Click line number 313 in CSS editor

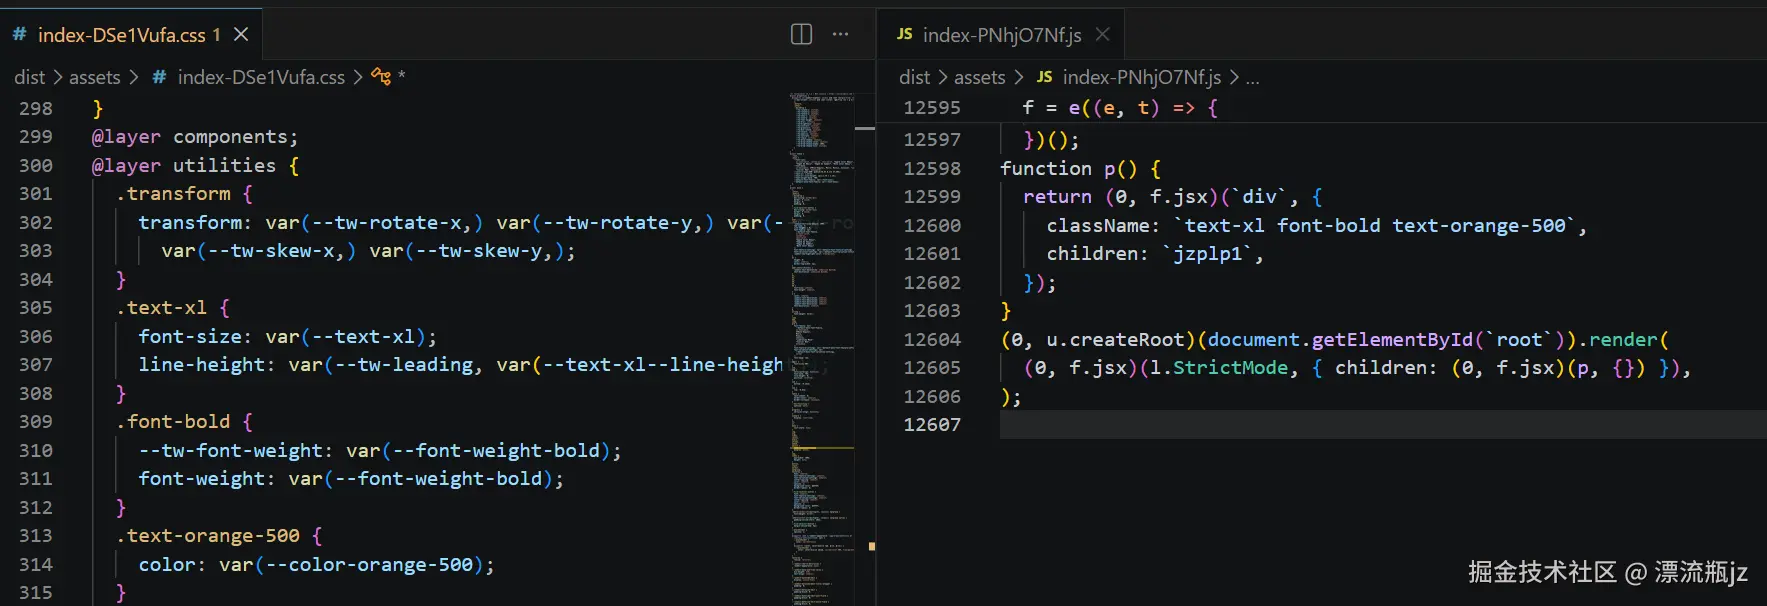tap(36, 536)
